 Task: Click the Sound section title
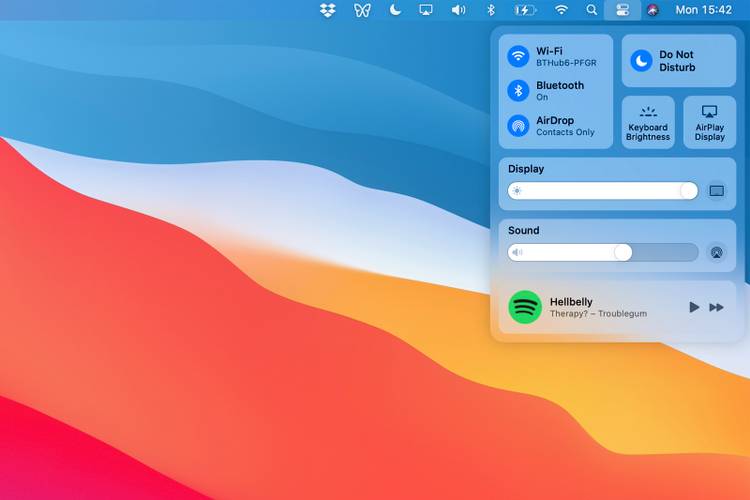[523, 231]
